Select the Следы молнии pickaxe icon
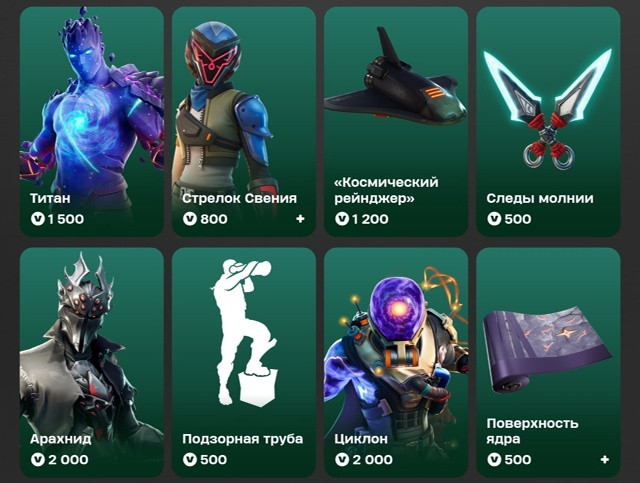The height and width of the screenshot is (483, 640). [548, 108]
